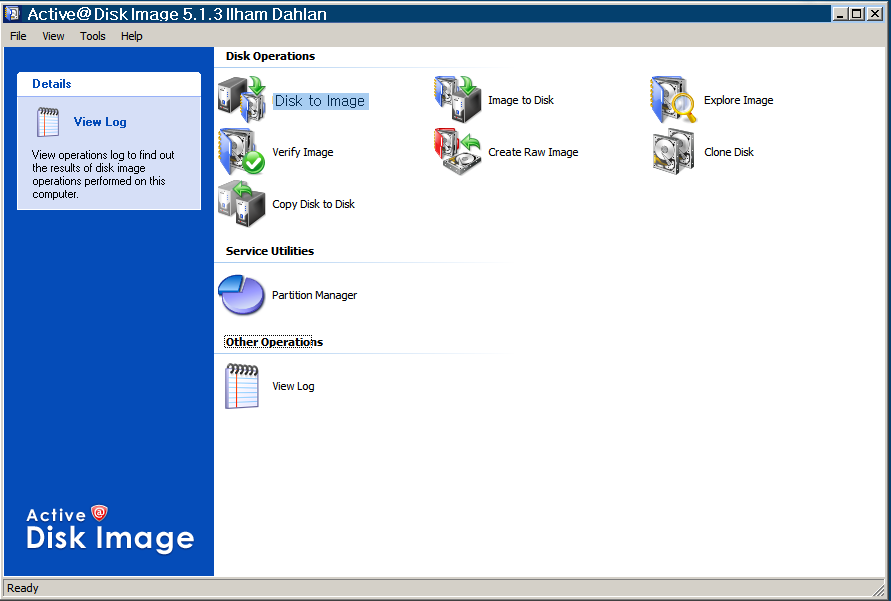Open the Tools menu
Image resolution: width=891 pixels, height=601 pixels.
pos(93,36)
